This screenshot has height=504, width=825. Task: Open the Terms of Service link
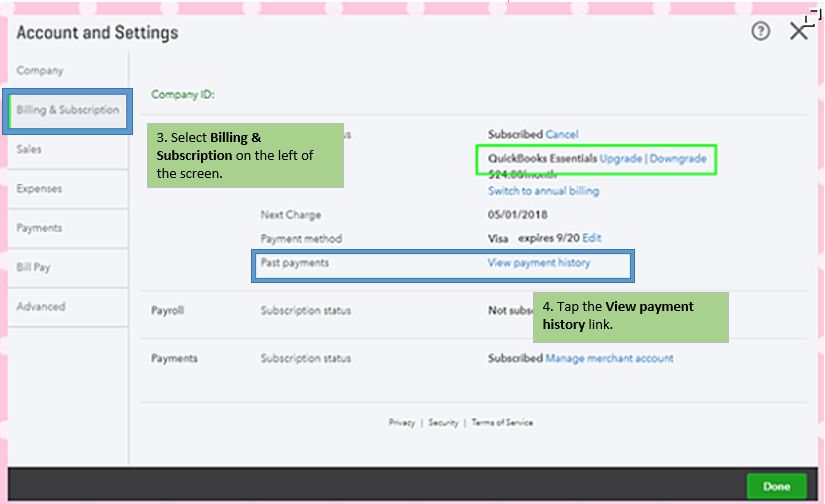tap(502, 423)
